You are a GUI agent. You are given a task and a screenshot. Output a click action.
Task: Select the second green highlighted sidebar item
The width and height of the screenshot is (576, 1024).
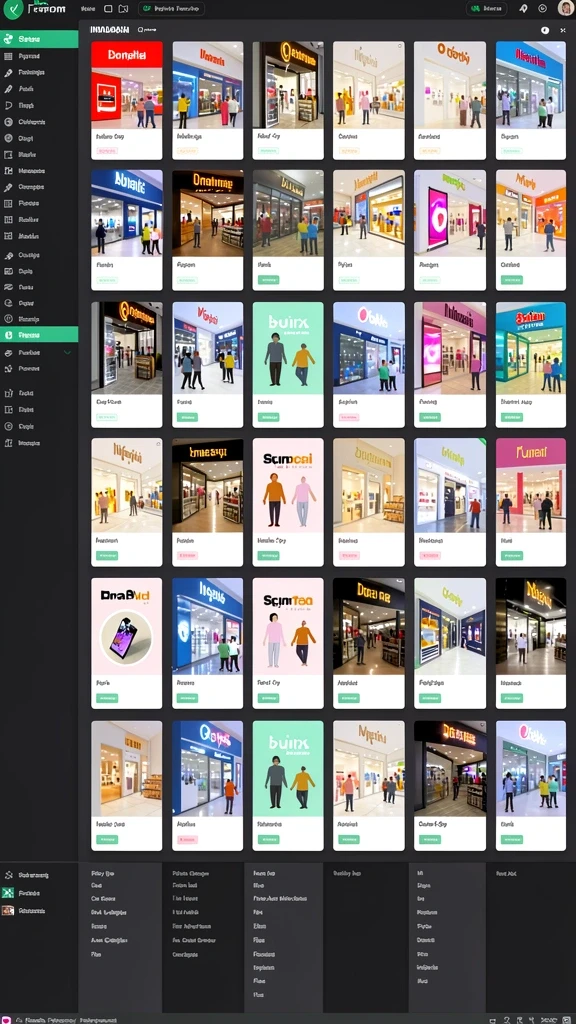tap(39, 334)
